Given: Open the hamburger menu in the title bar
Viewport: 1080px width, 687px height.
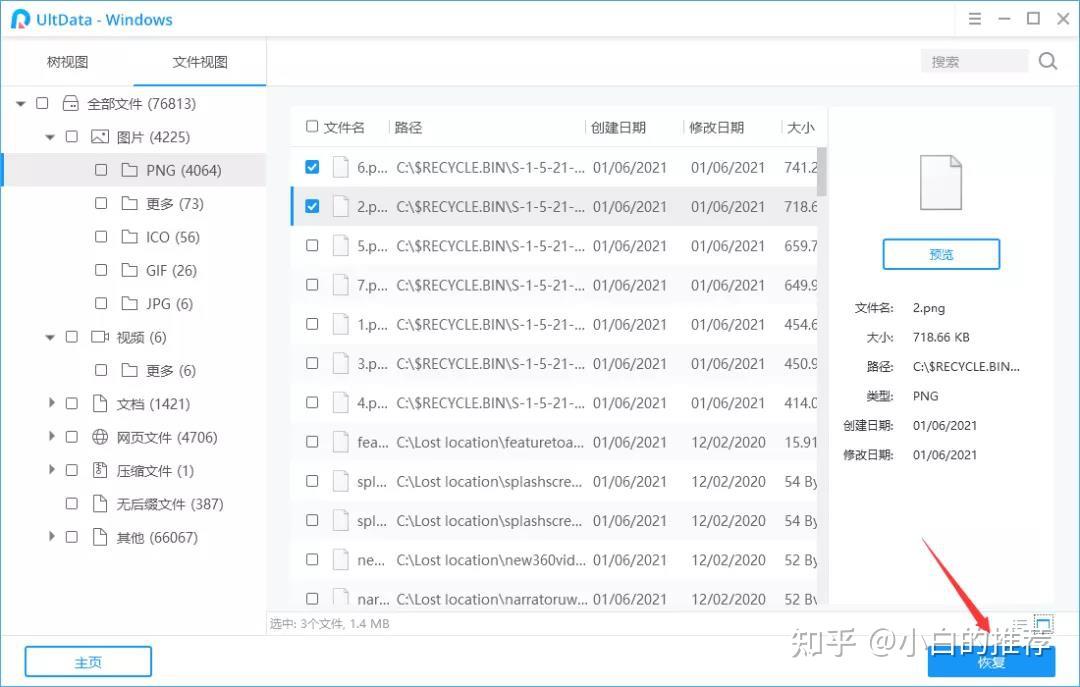Looking at the screenshot, I should coord(974,18).
